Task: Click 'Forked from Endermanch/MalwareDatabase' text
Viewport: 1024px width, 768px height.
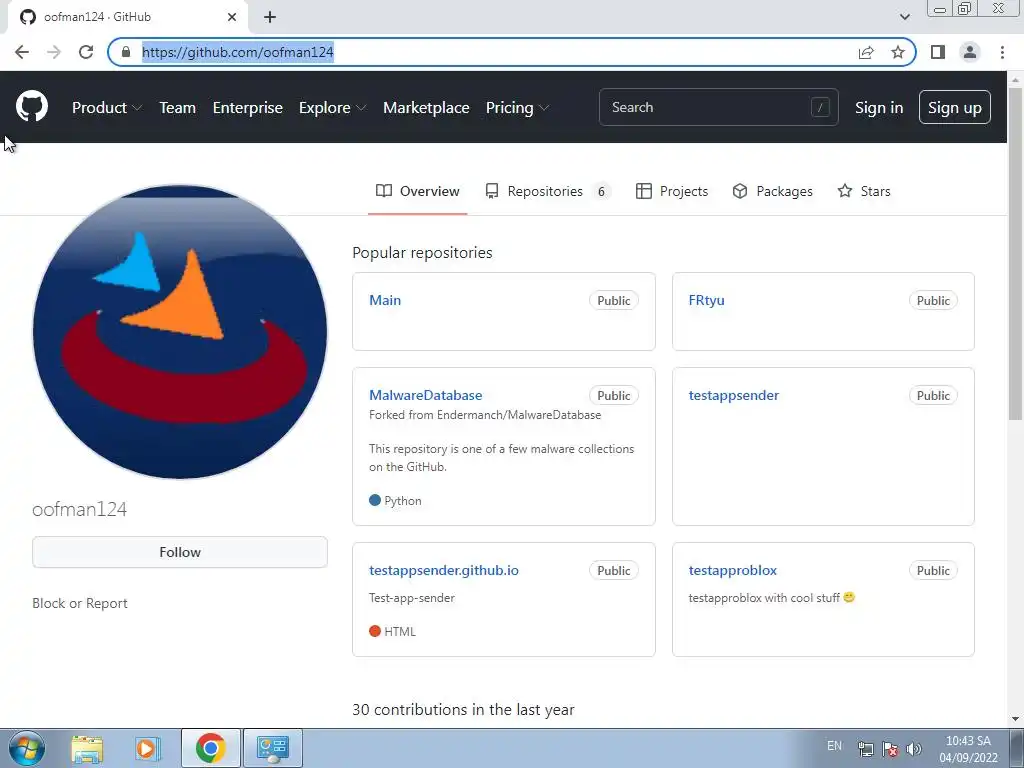Action: pos(485,415)
